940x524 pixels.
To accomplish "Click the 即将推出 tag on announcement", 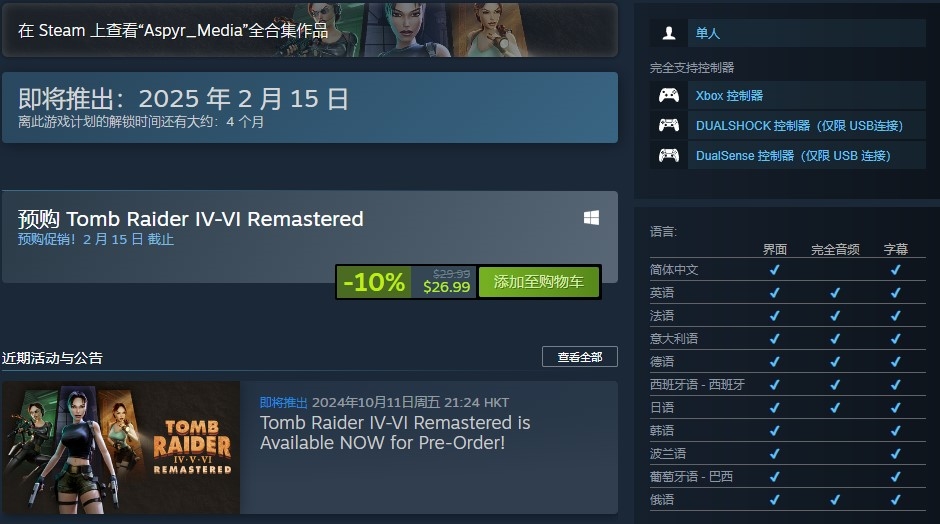I will (284, 402).
